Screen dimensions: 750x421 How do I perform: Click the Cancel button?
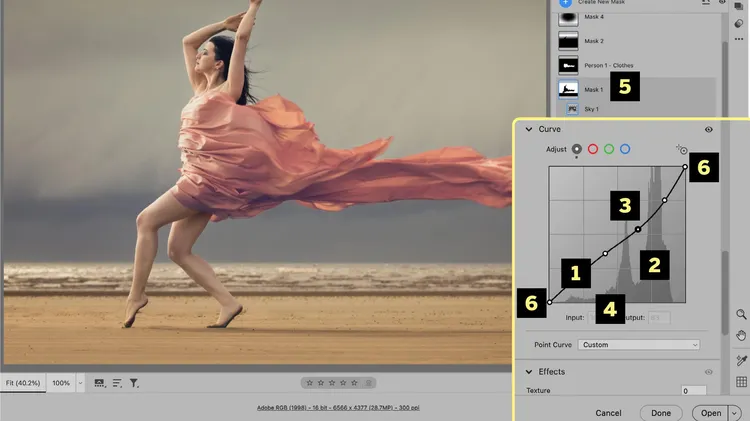pyautogui.click(x=608, y=413)
